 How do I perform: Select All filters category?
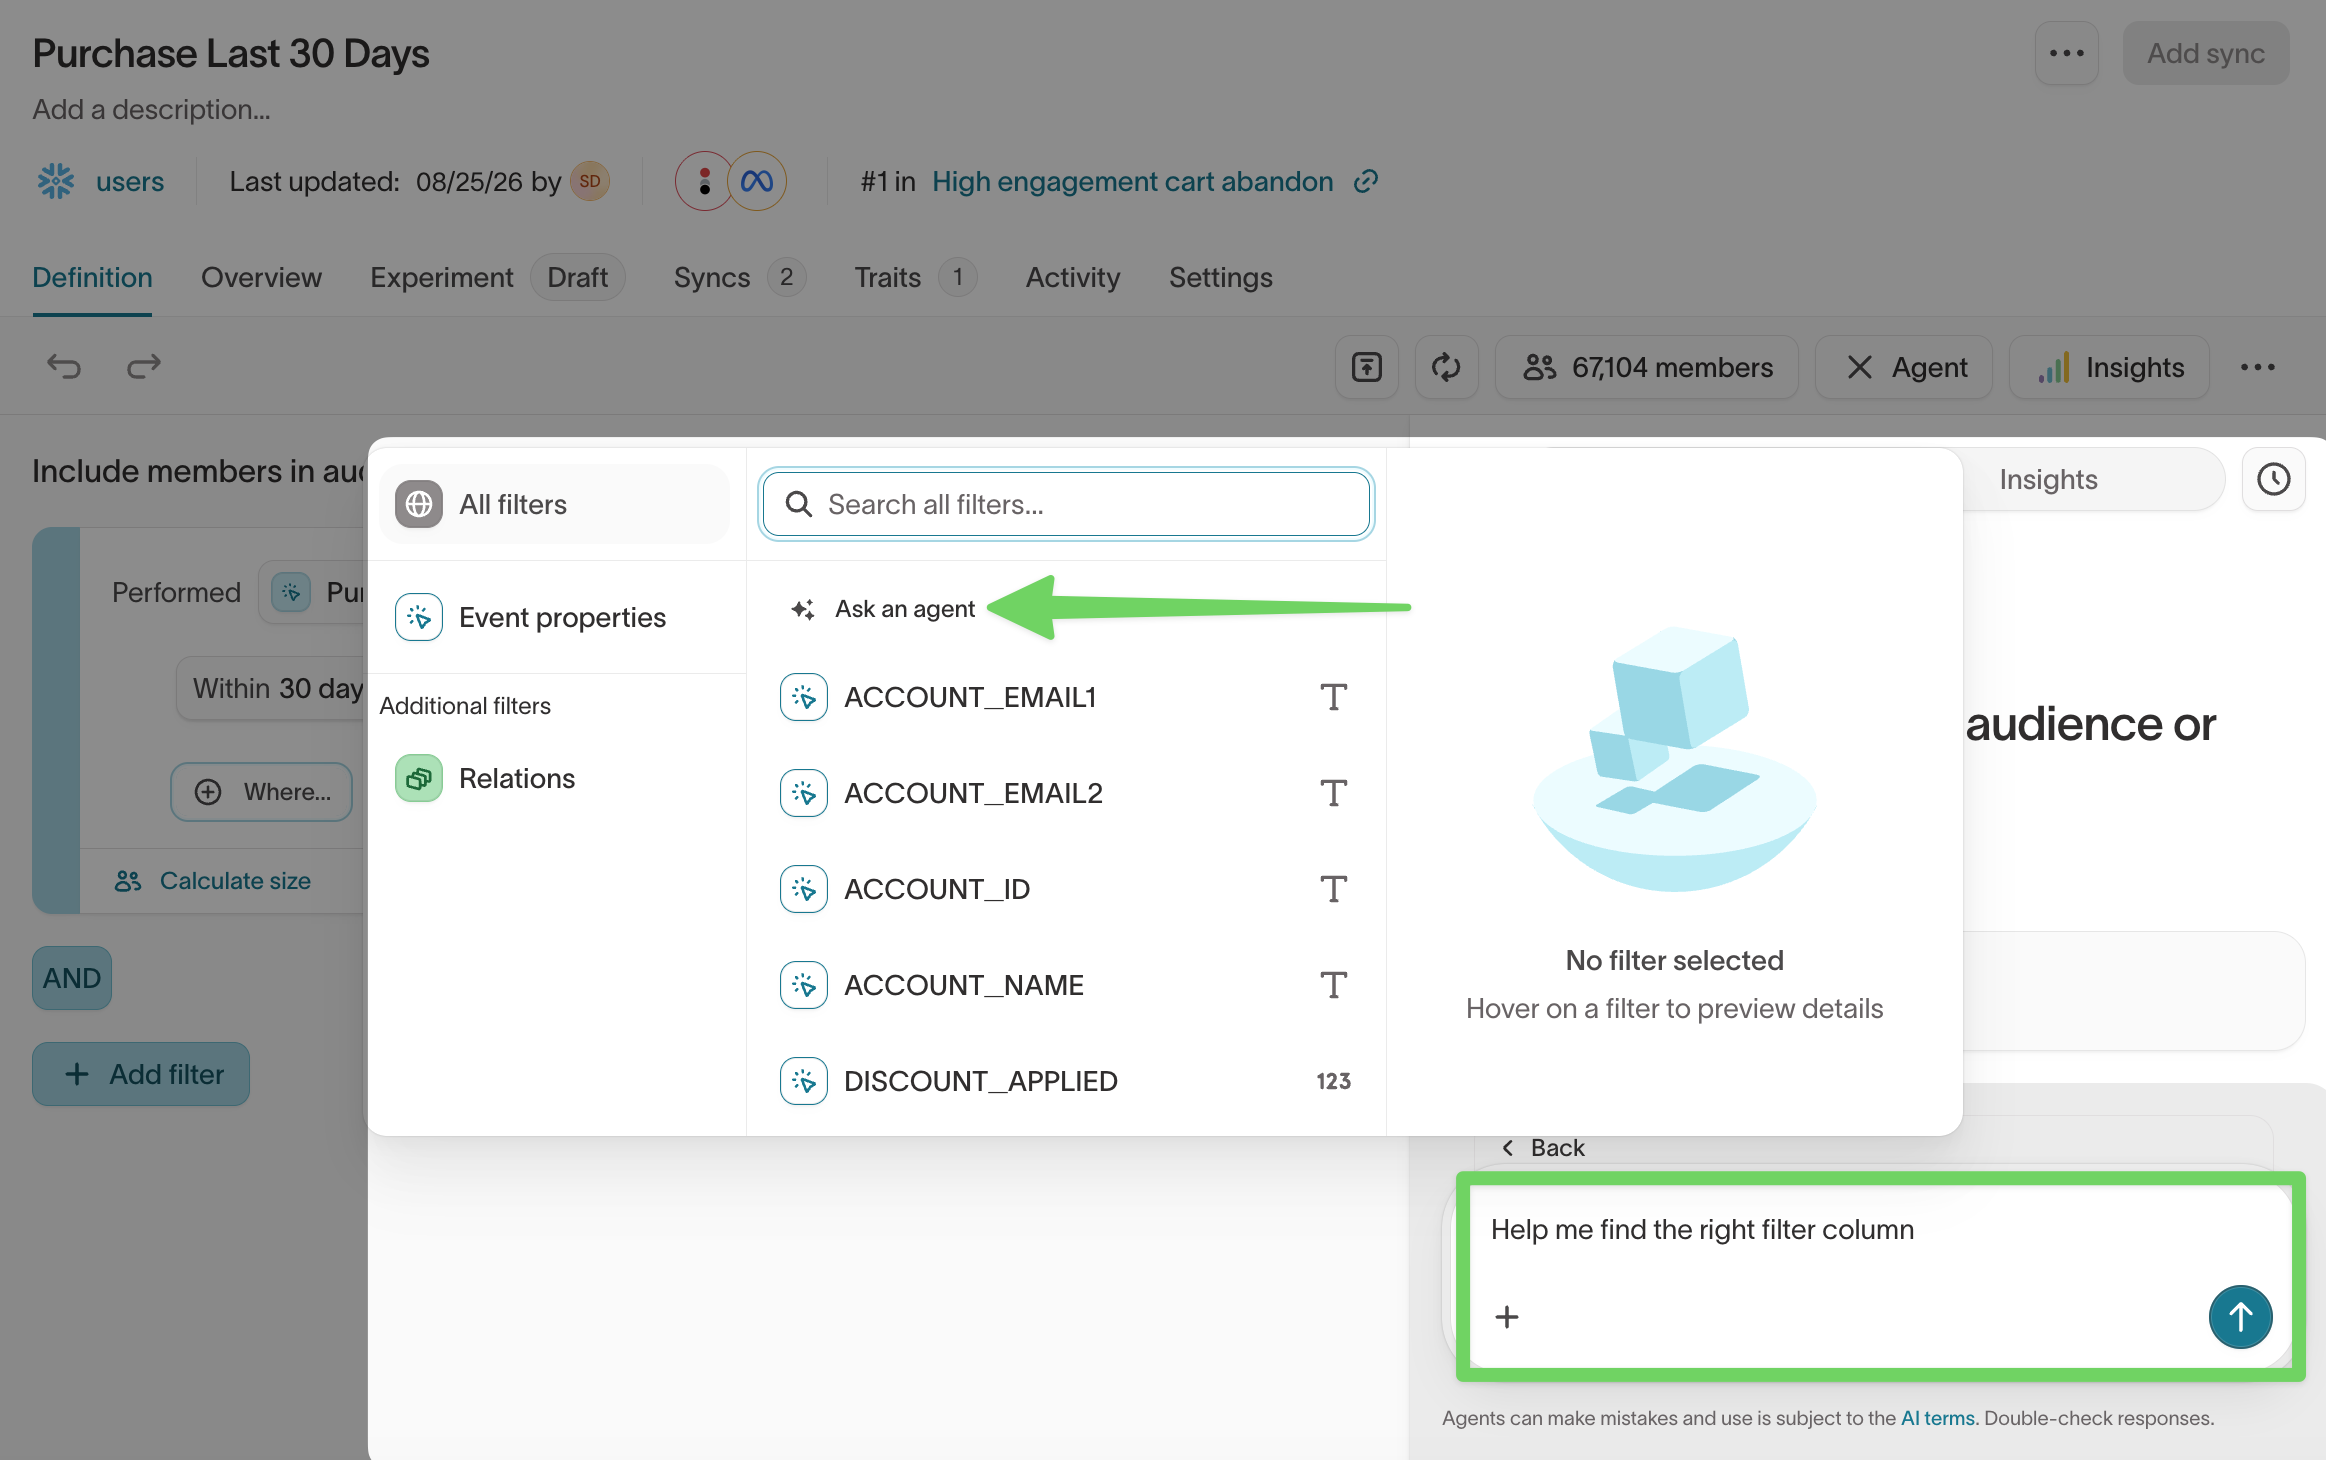tap(555, 504)
